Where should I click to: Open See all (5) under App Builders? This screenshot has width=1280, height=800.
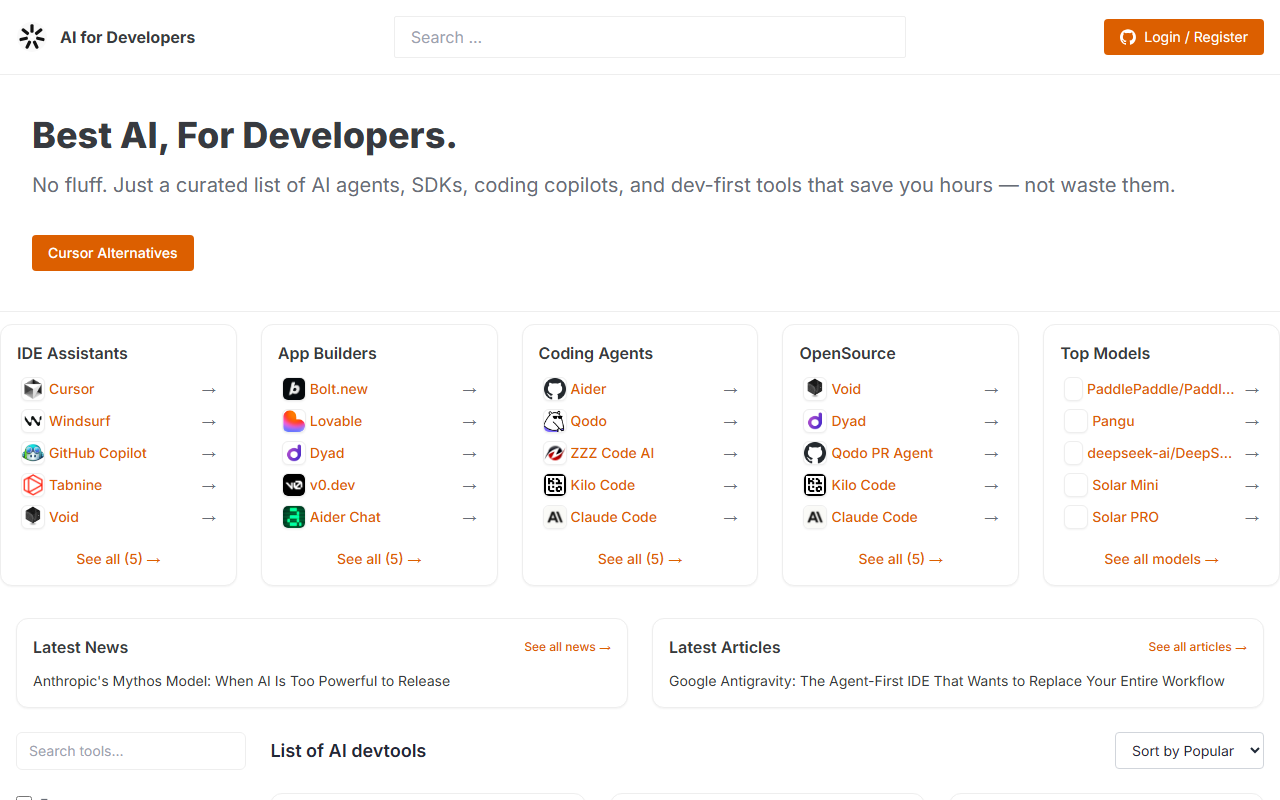[x=379, y=559]
